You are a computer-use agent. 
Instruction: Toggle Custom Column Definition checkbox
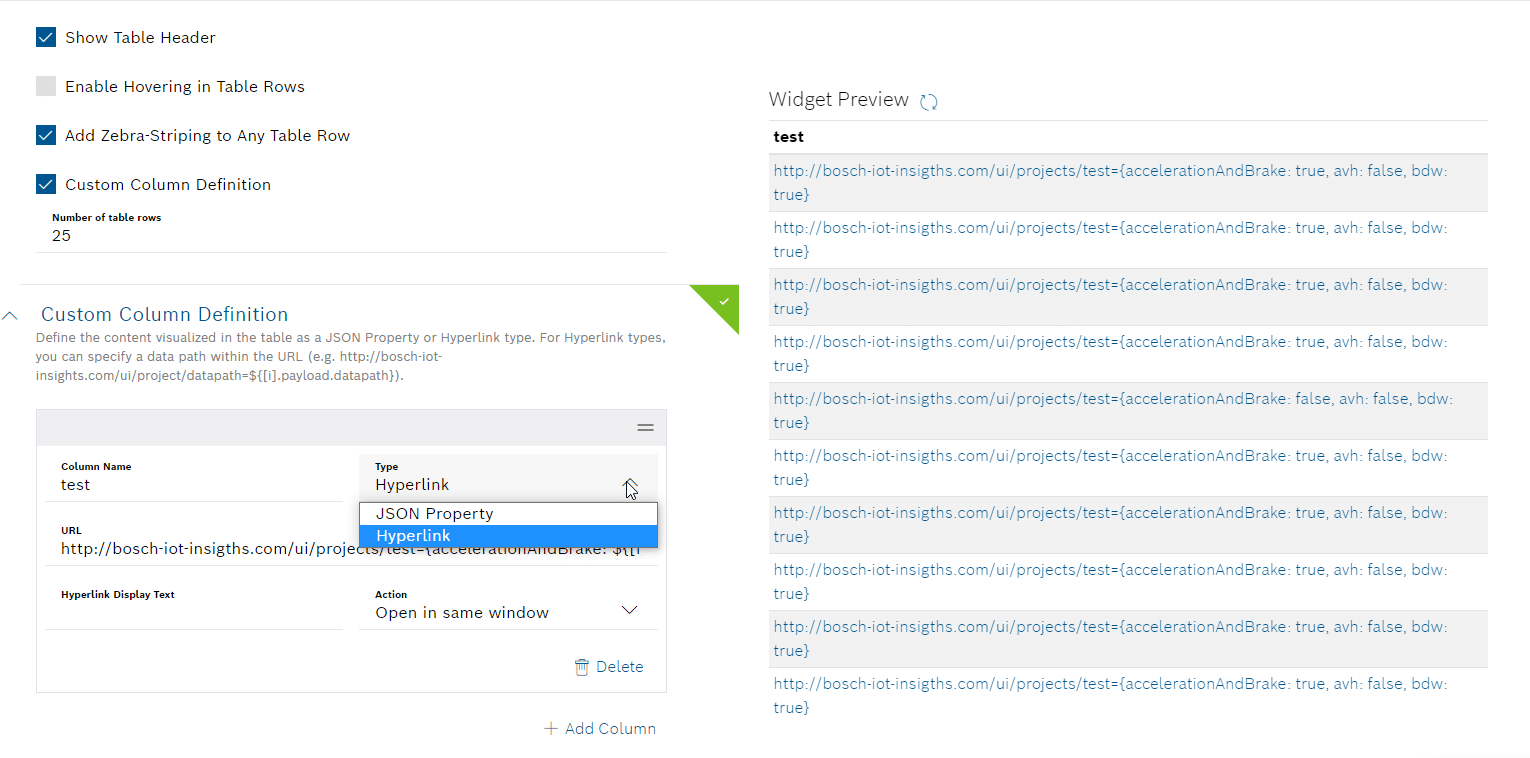tap(46, 185)
